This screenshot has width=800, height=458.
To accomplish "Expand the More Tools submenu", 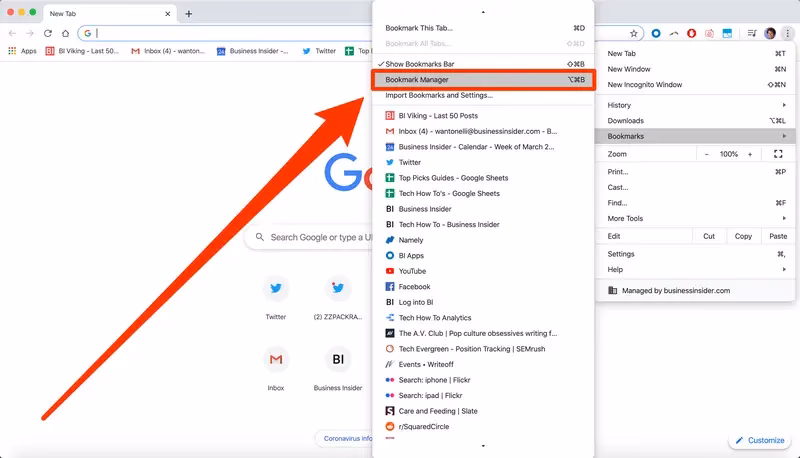I will (695, 218).
